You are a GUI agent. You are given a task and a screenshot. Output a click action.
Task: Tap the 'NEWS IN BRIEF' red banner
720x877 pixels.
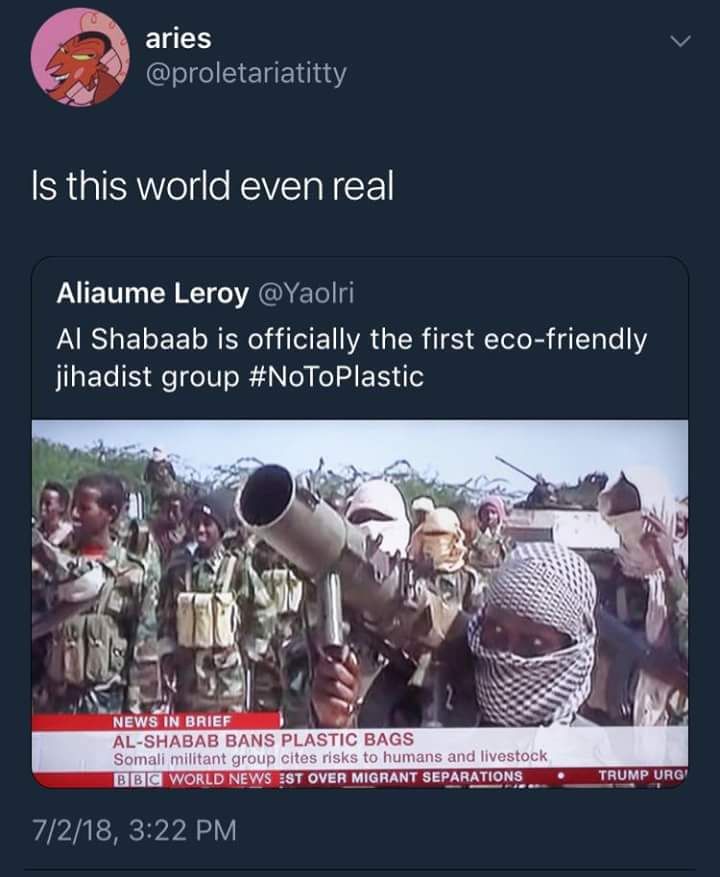click(x=157, y=721)
